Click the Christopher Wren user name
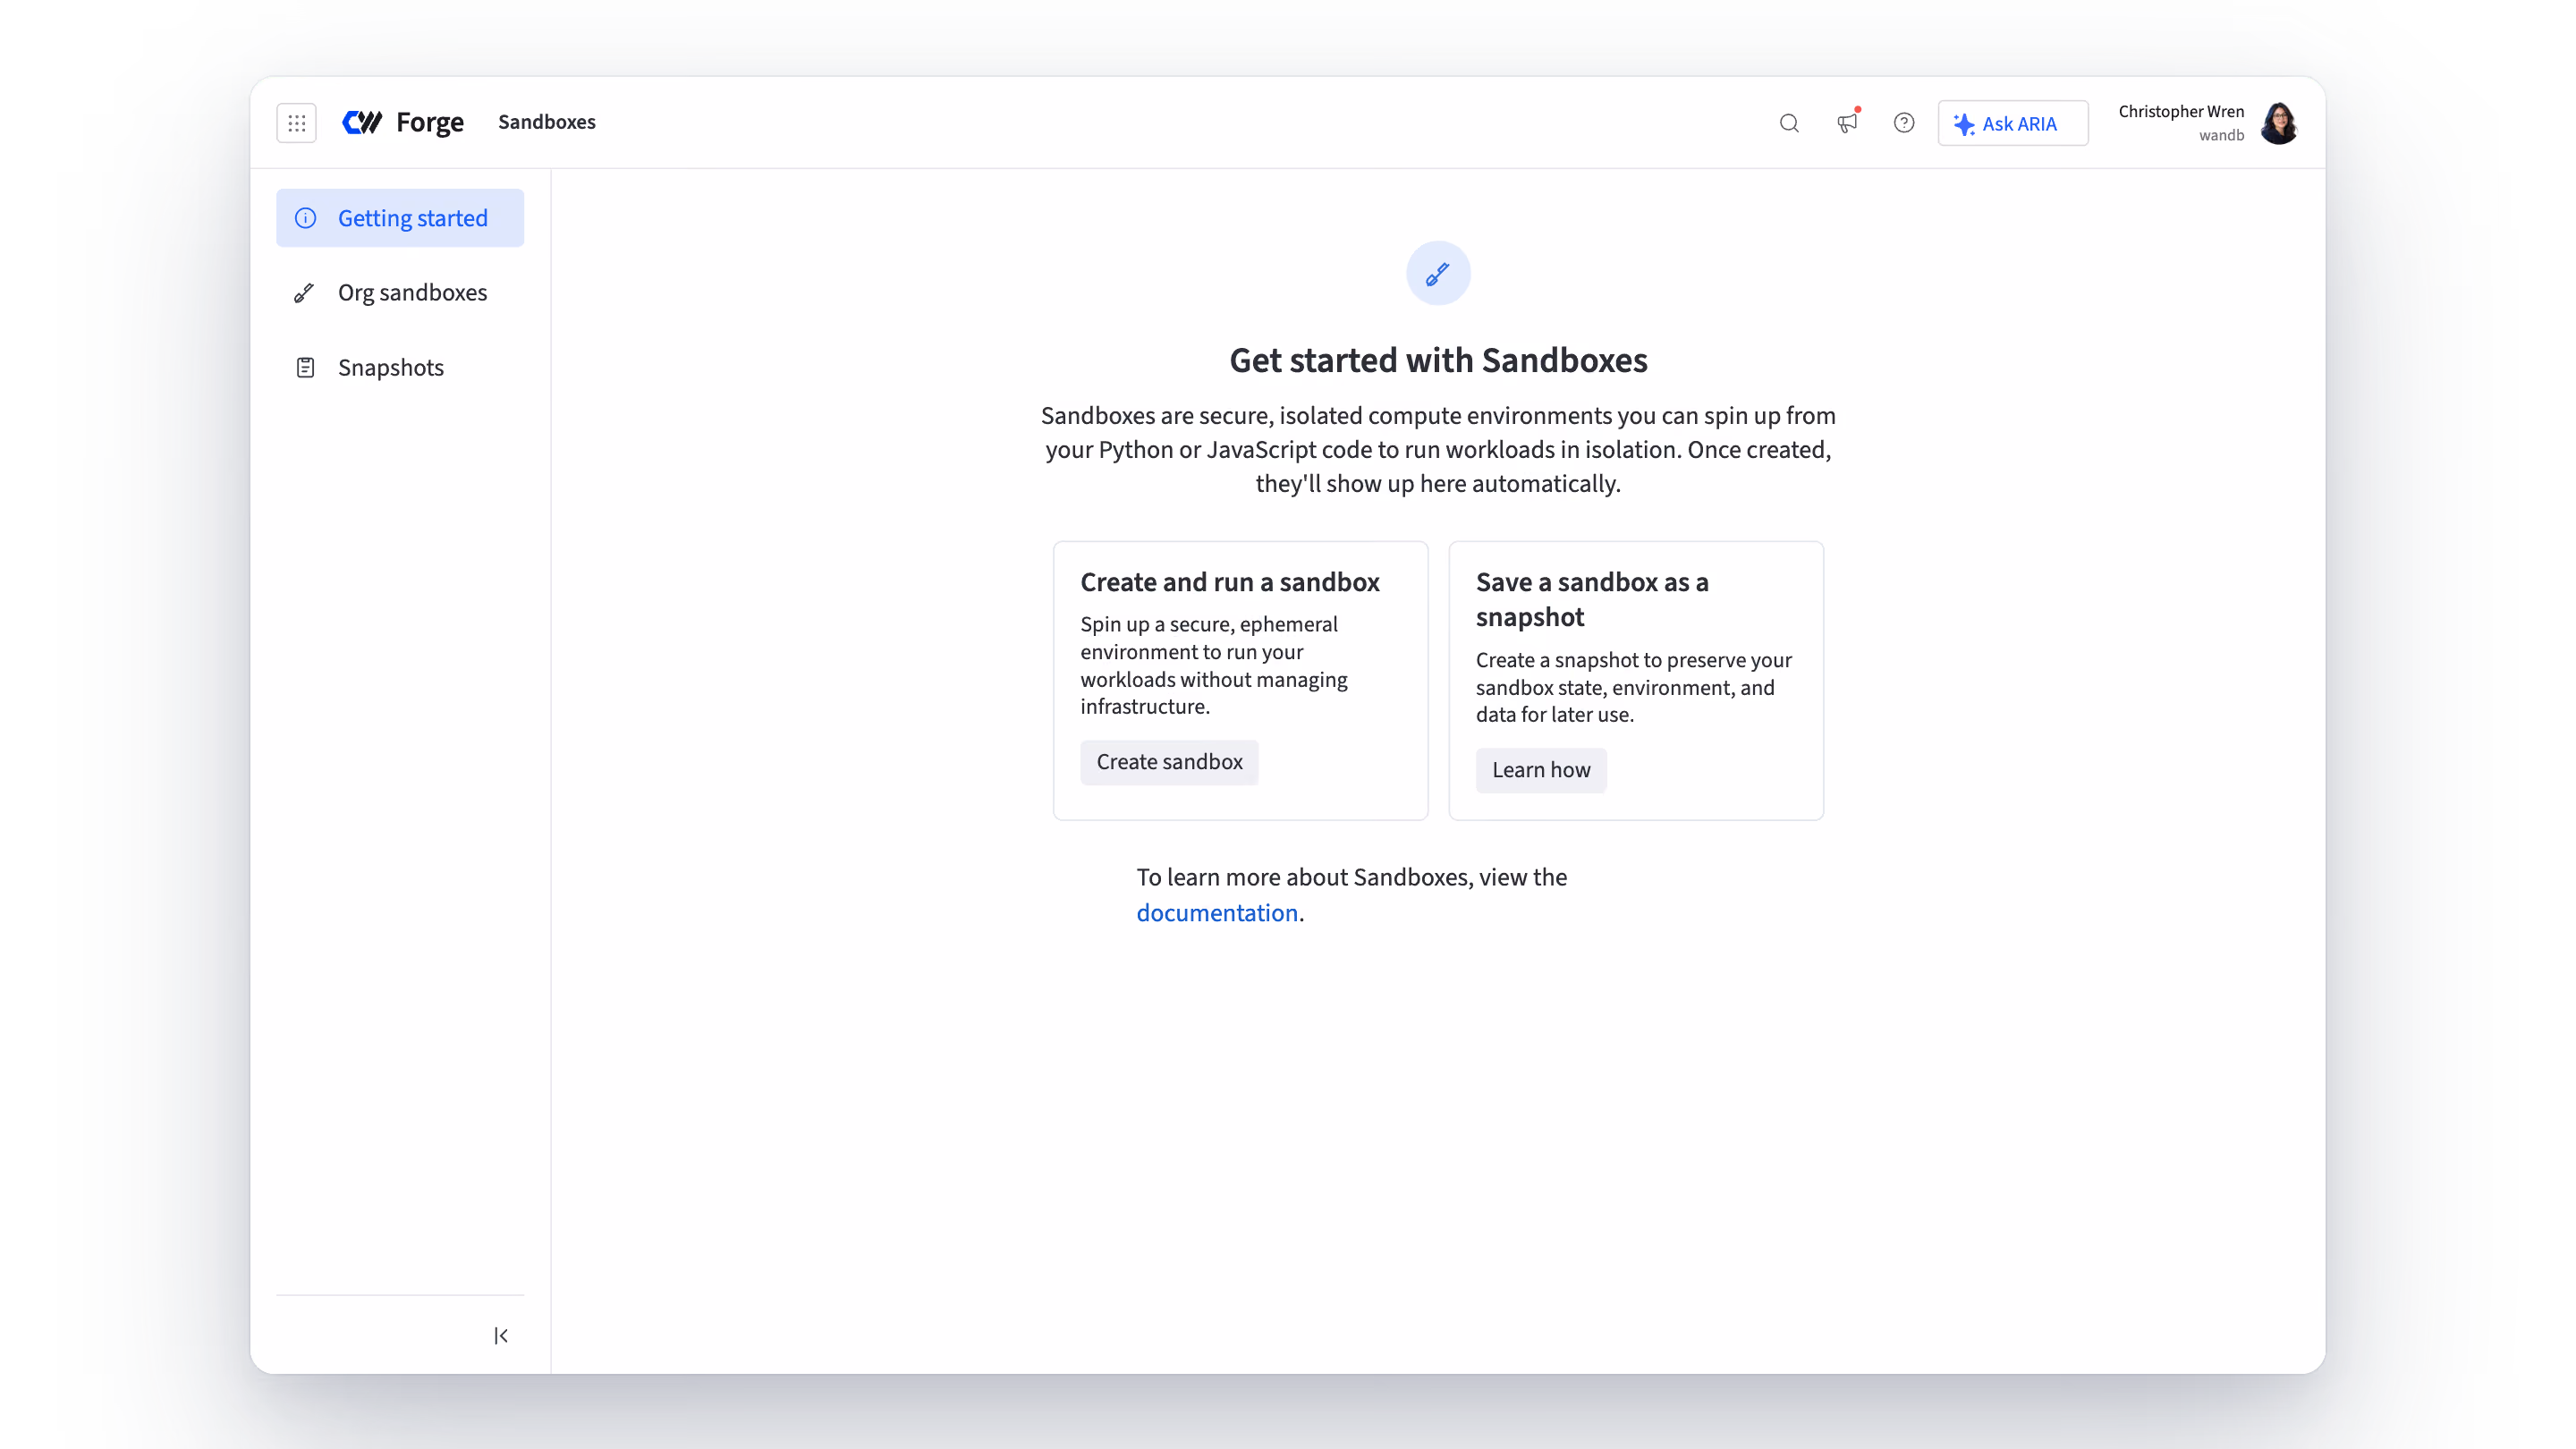 [x=2181, y=111]
